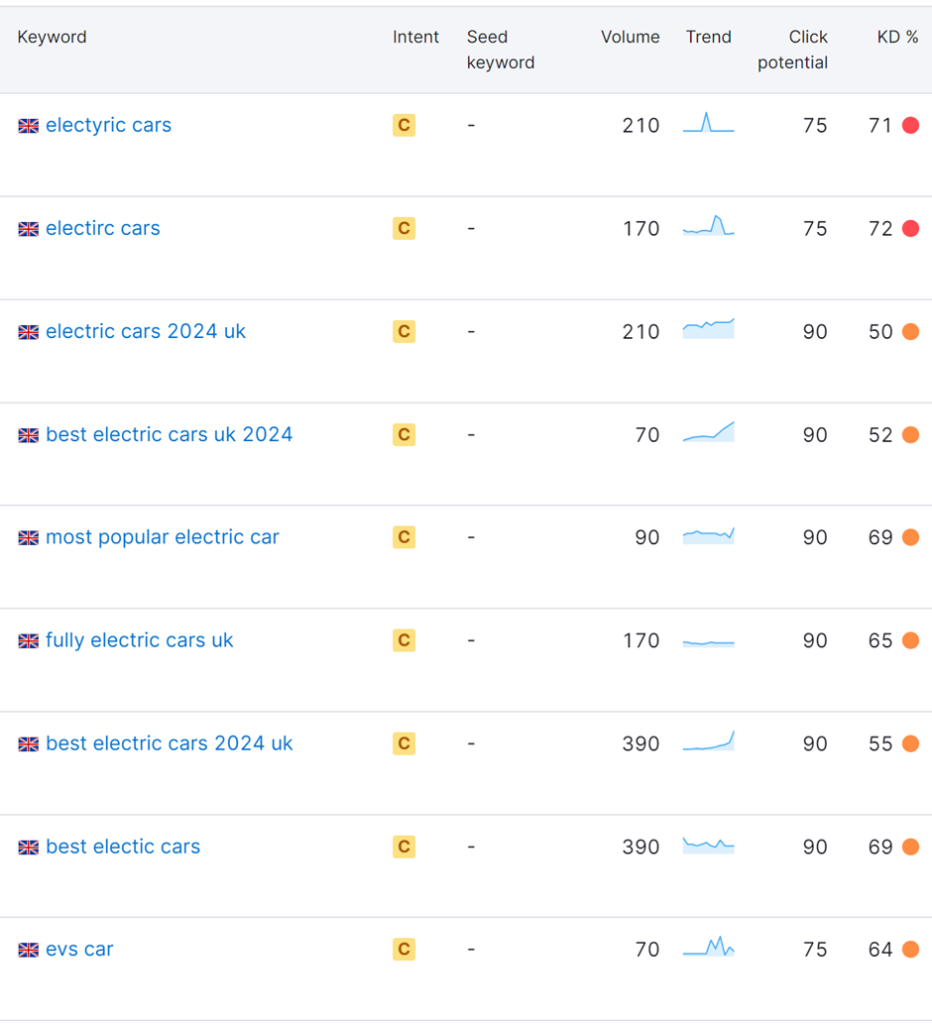This screenshot has width=932, height=1024.
Task: Open the keyword best electric cars uk 2024
Action: pos(168,434)
